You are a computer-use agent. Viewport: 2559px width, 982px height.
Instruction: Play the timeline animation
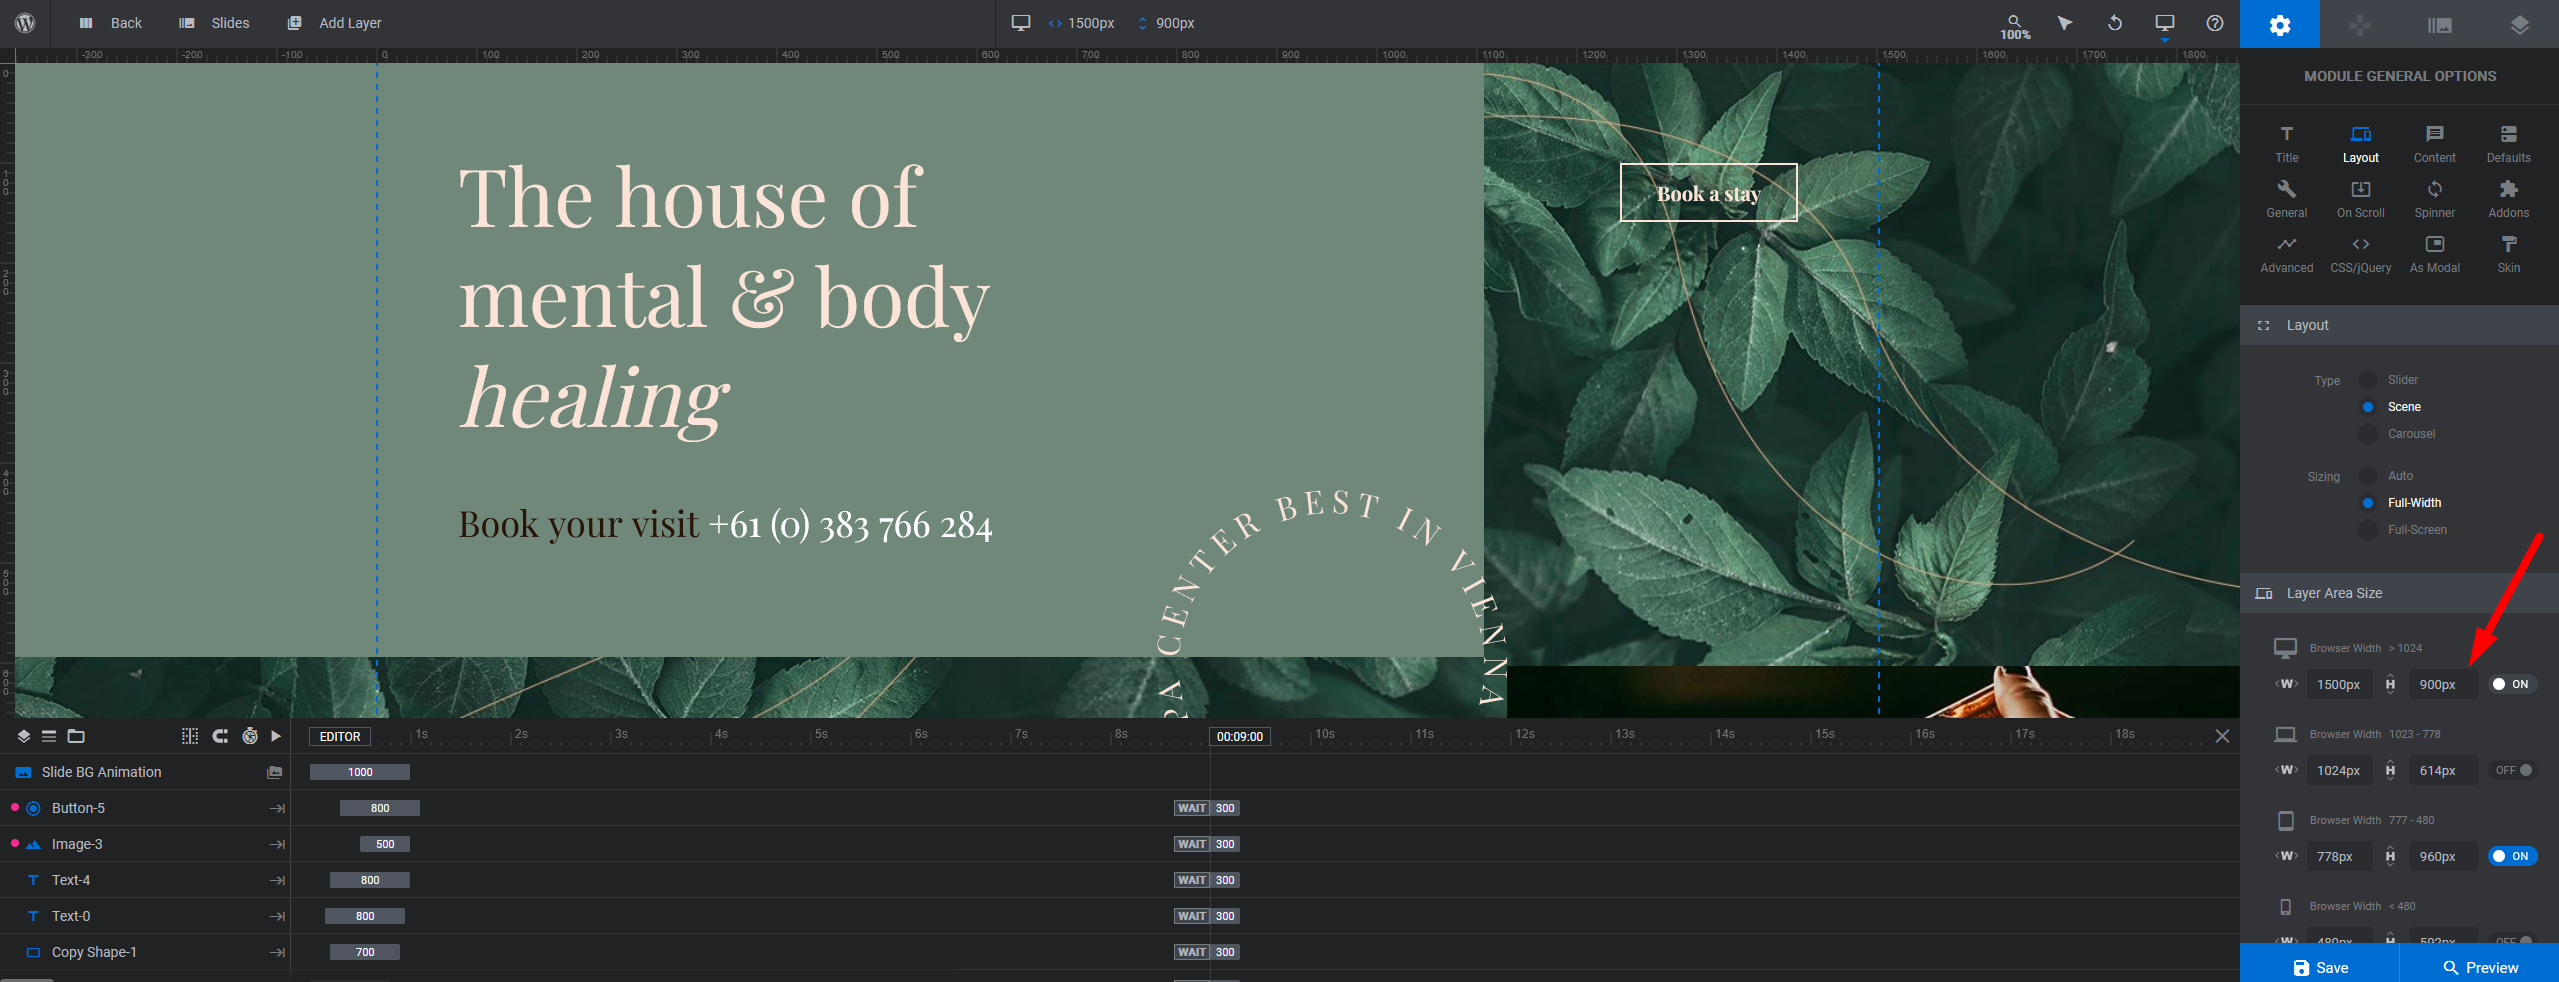point(276,736)
